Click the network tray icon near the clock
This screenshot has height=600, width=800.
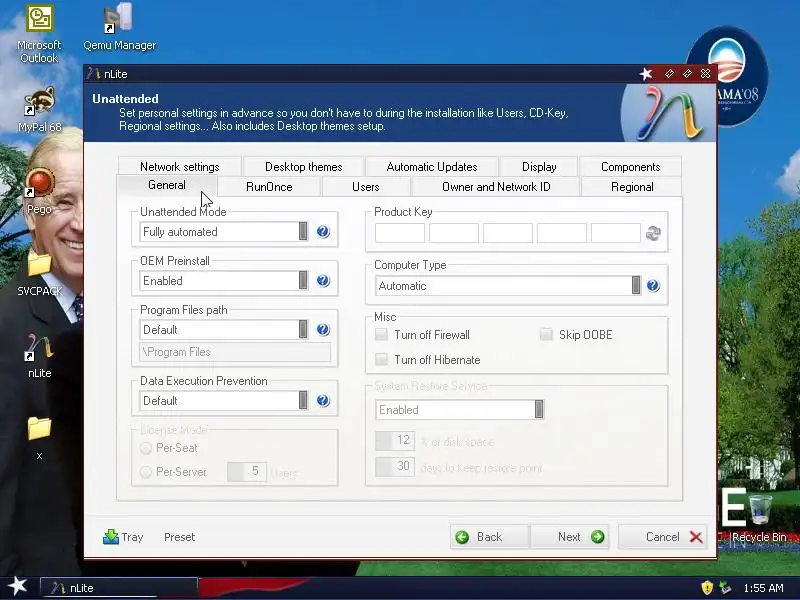pos(724,588)
